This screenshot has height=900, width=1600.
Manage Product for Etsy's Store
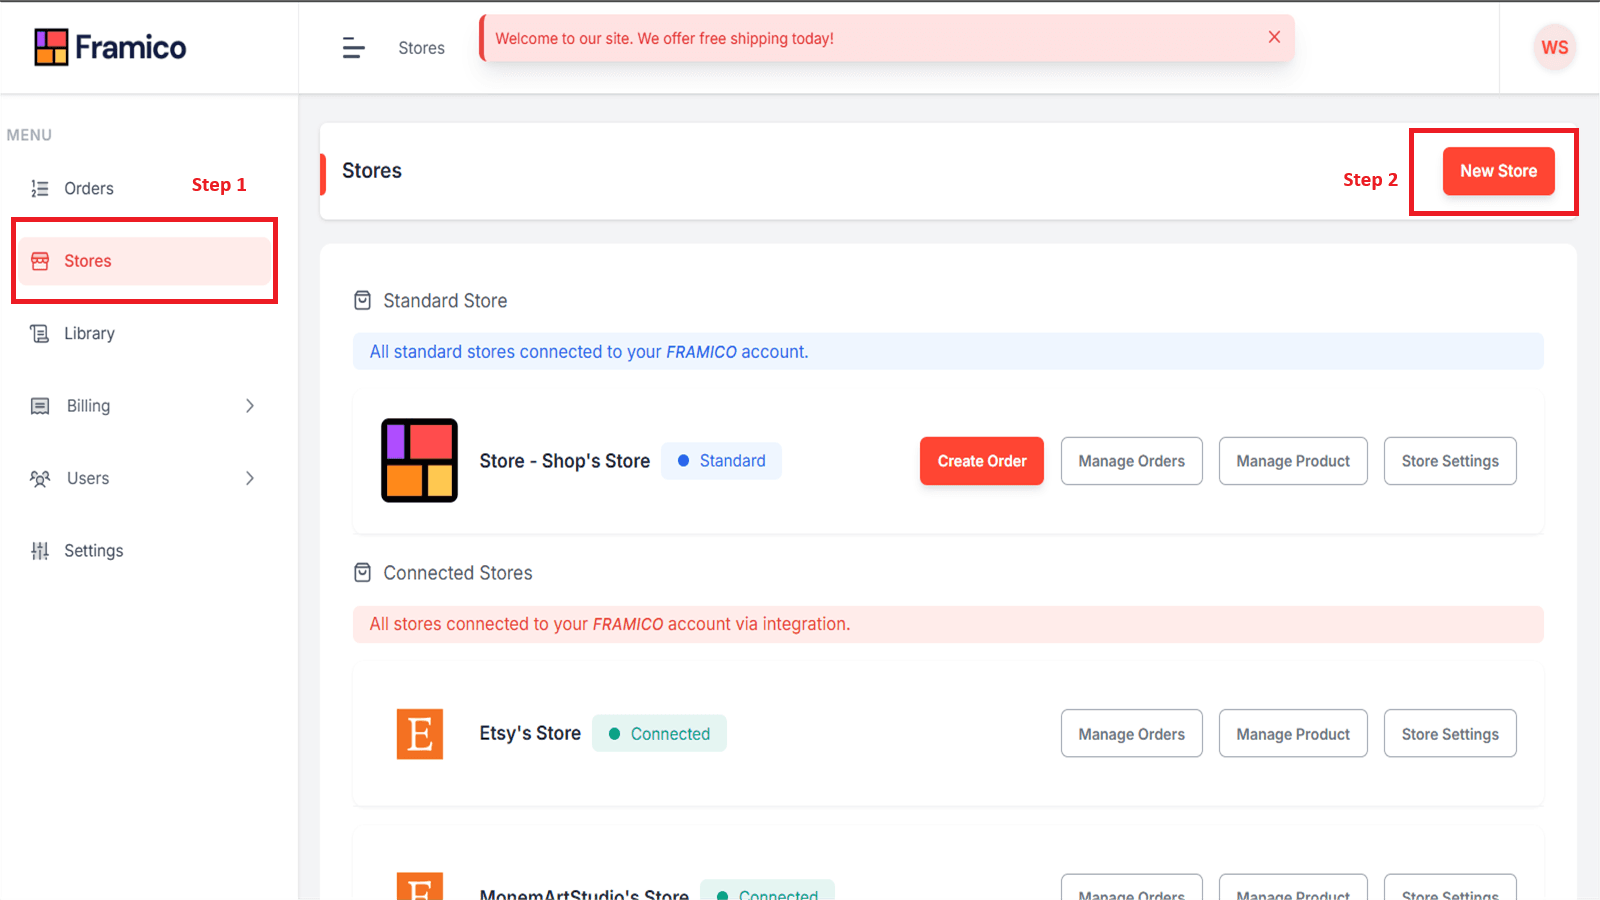click(x=1293, y=734)
